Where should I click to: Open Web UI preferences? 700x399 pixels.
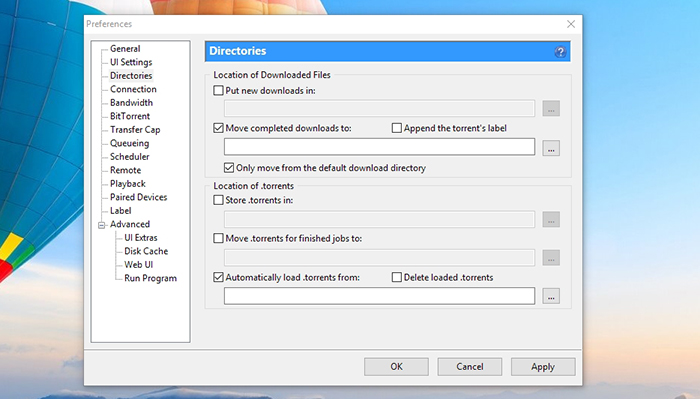click(x=138, y=265)
